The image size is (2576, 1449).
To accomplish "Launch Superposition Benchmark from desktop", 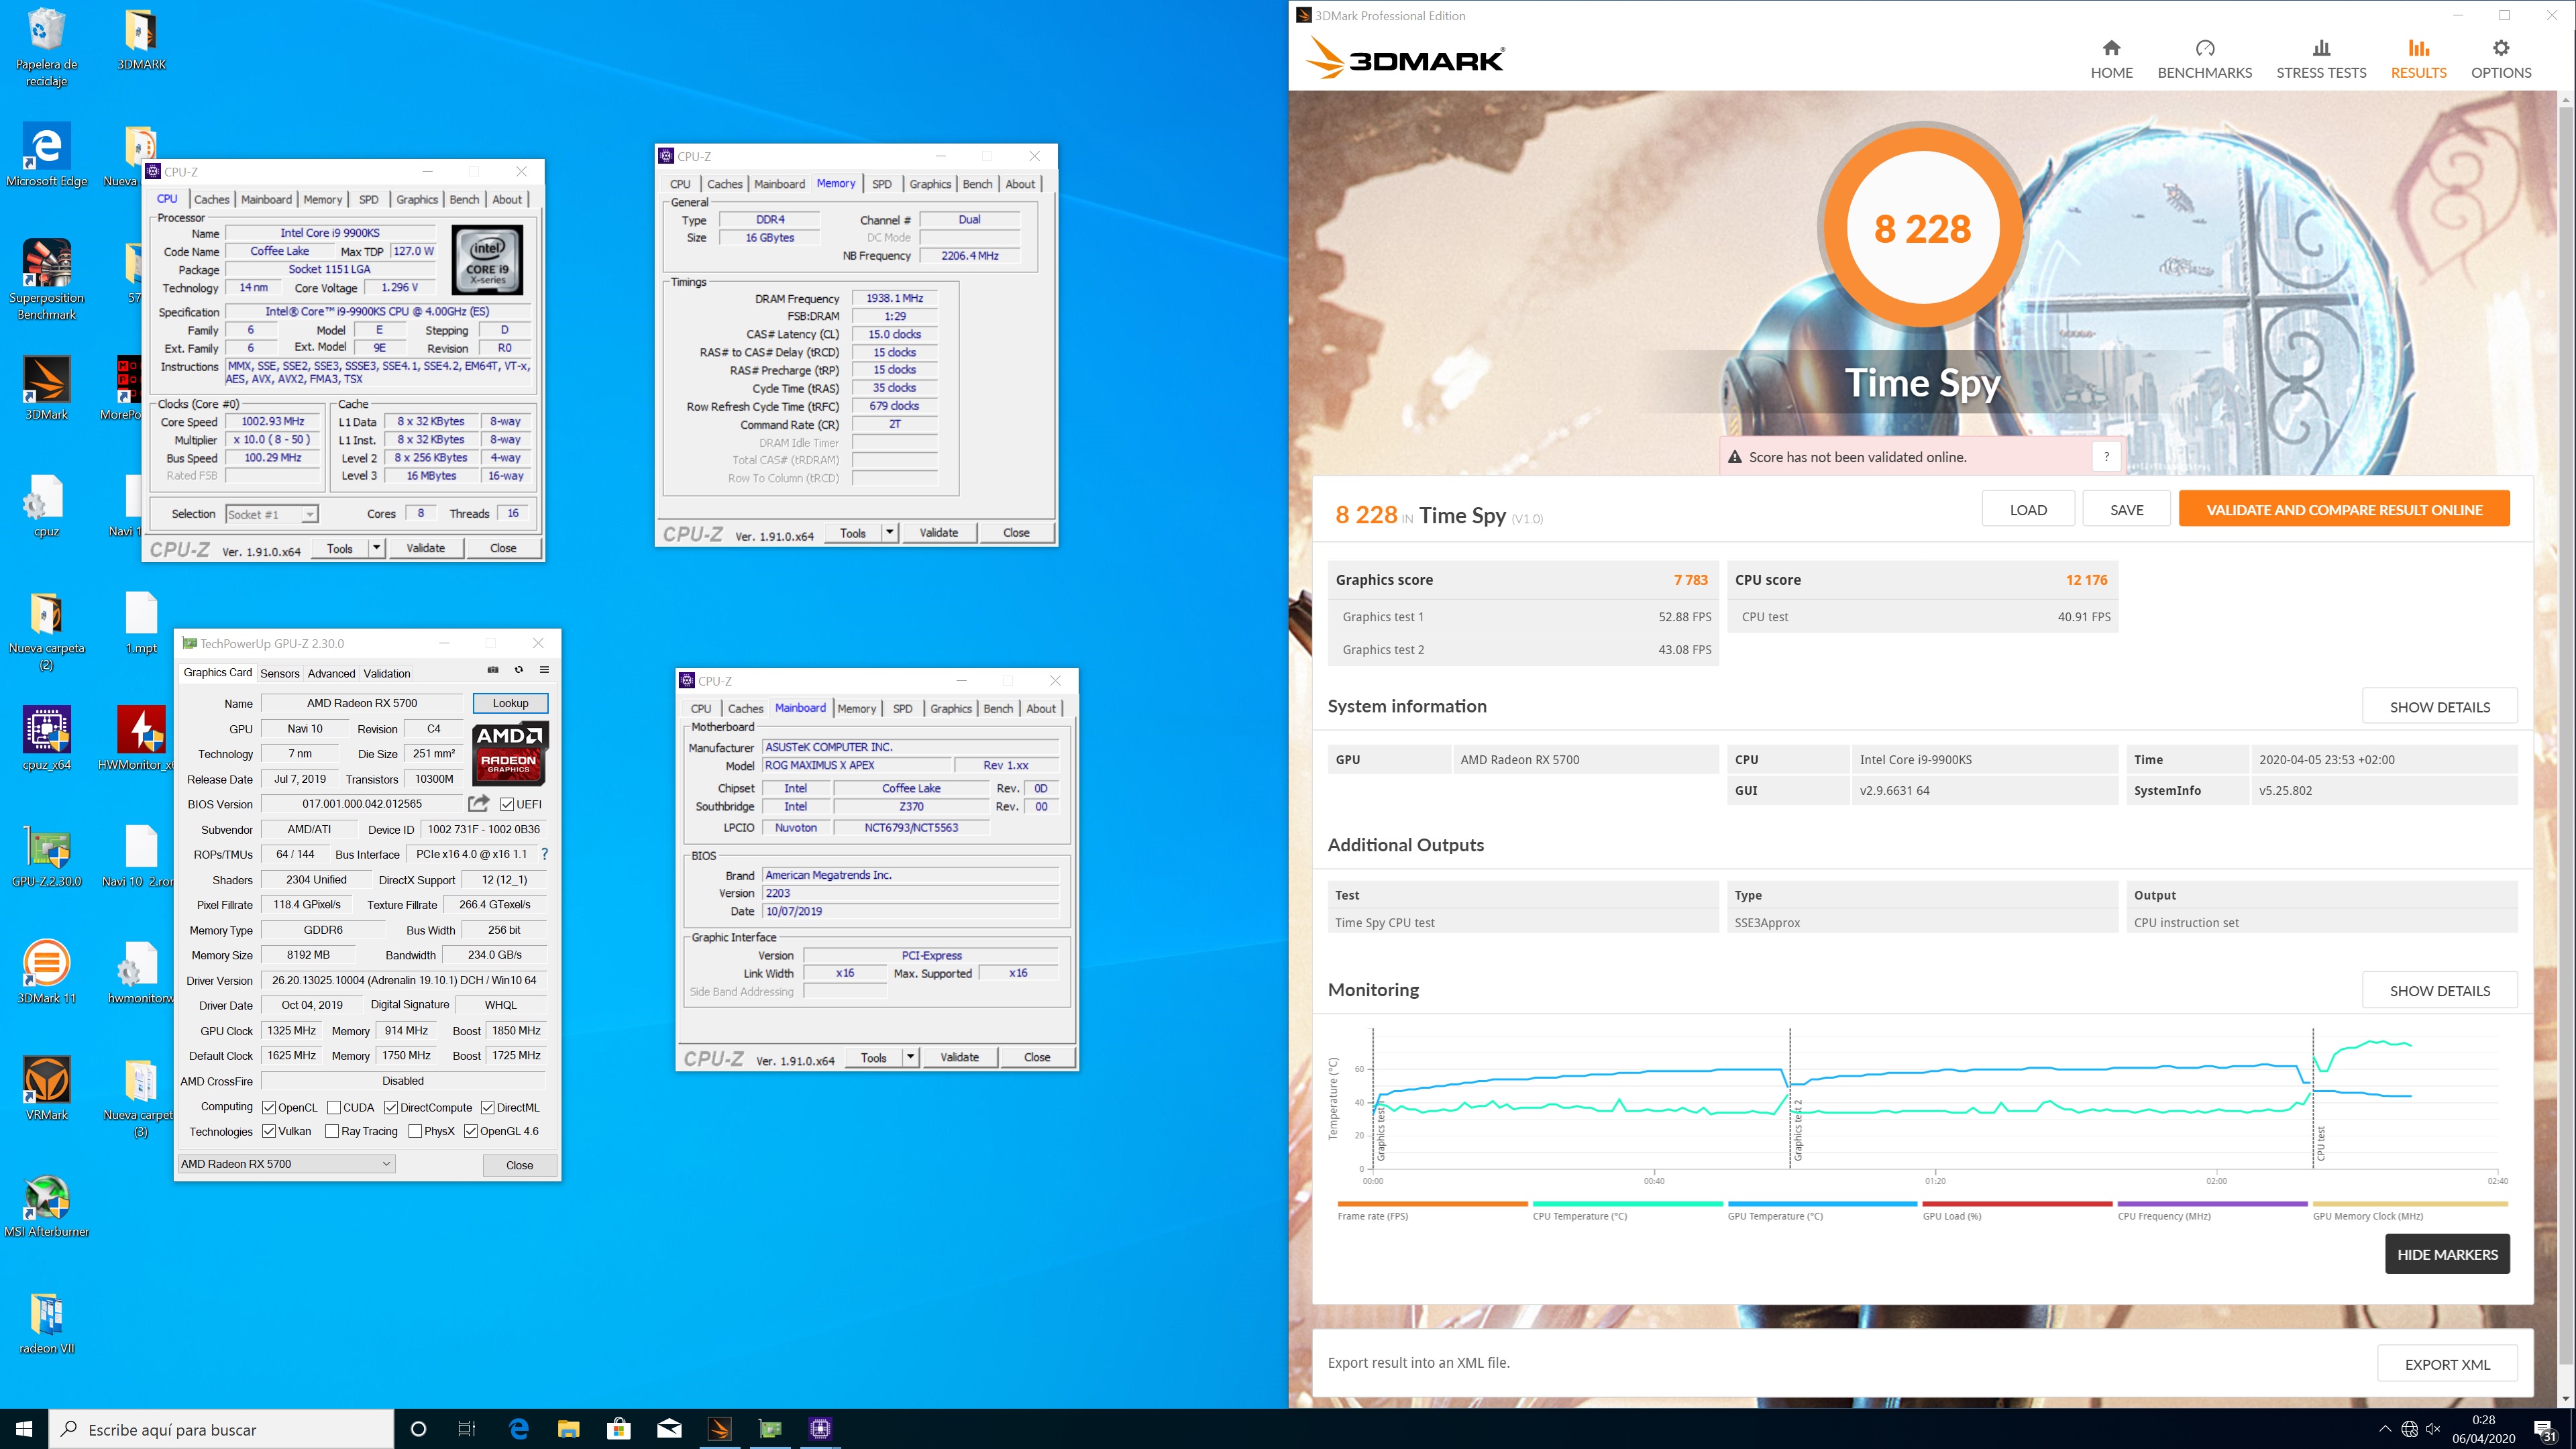I will click(x=46, y=280).
